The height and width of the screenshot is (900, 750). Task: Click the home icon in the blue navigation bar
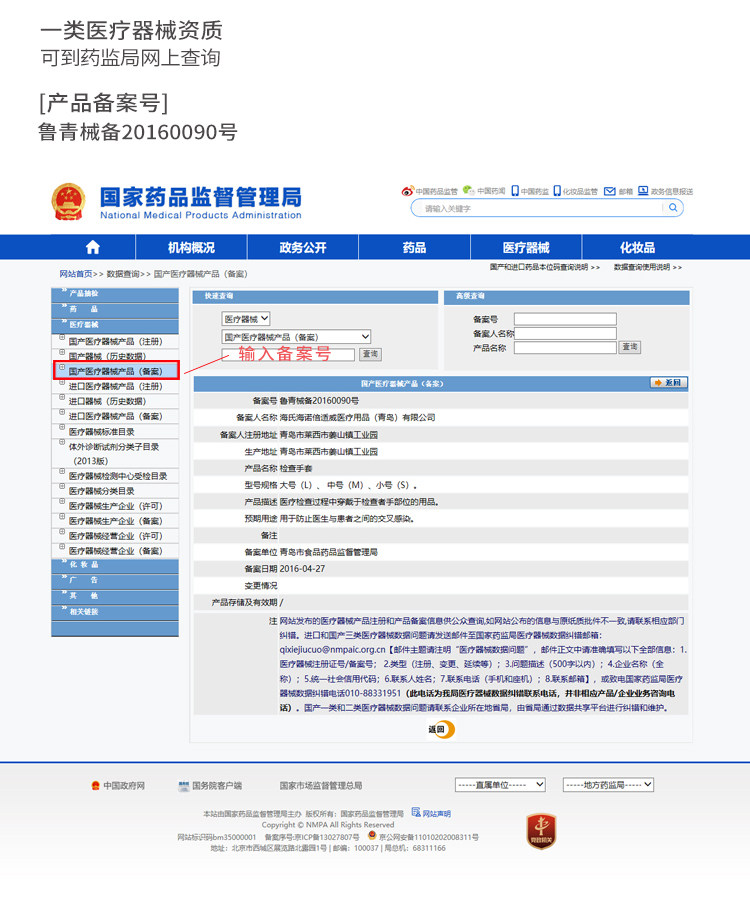click(x=92, y=247)
